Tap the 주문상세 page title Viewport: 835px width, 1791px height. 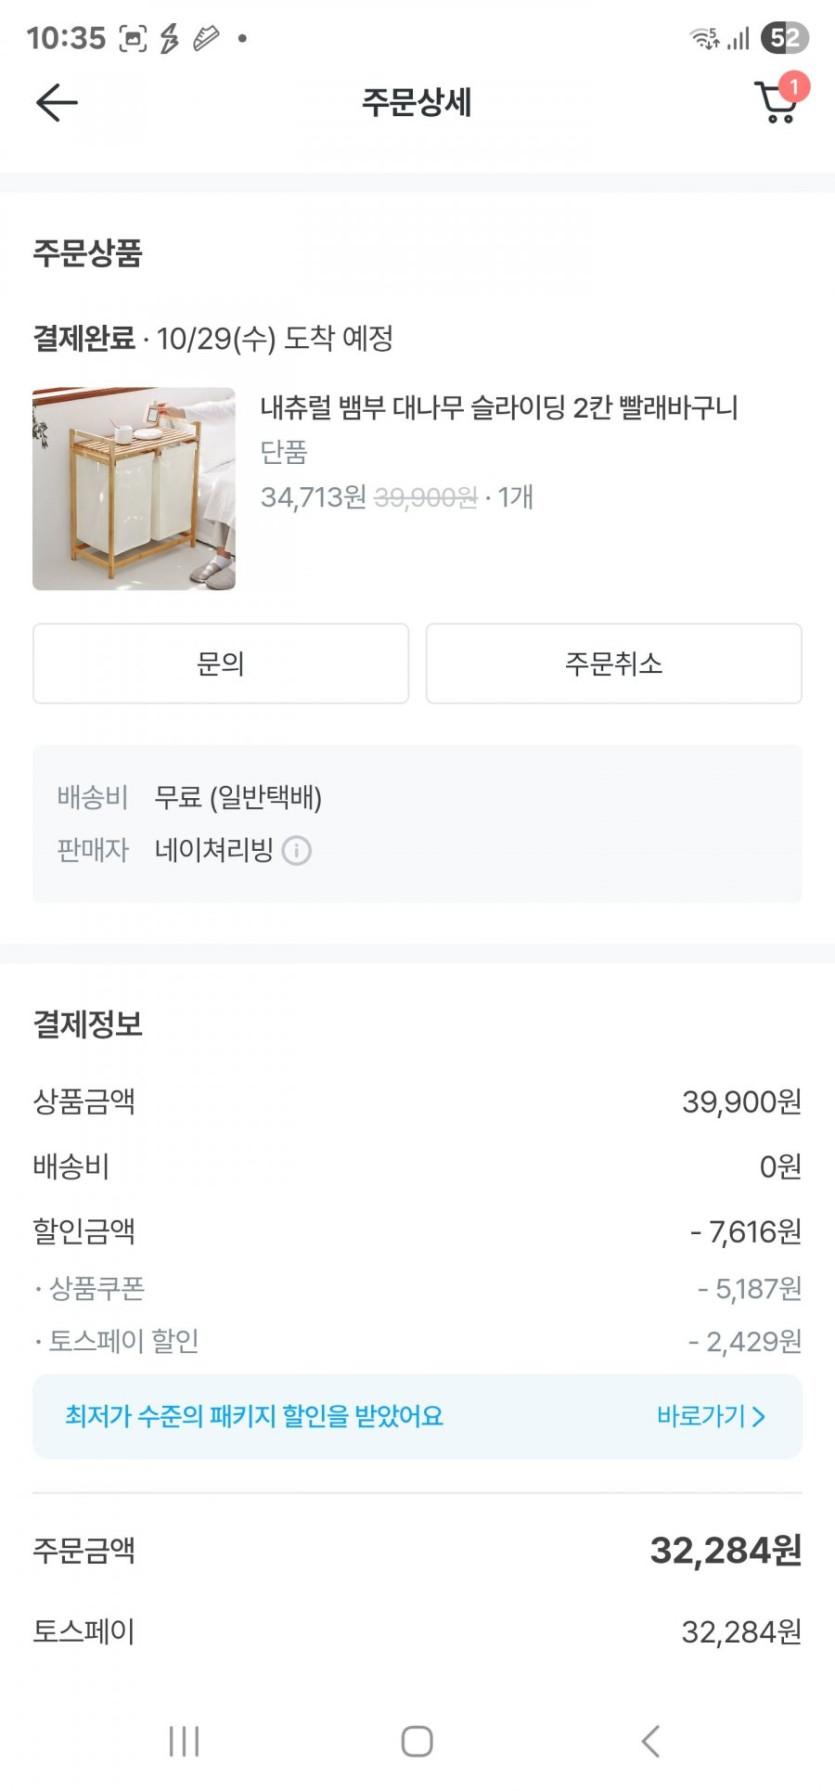(416, 102)
